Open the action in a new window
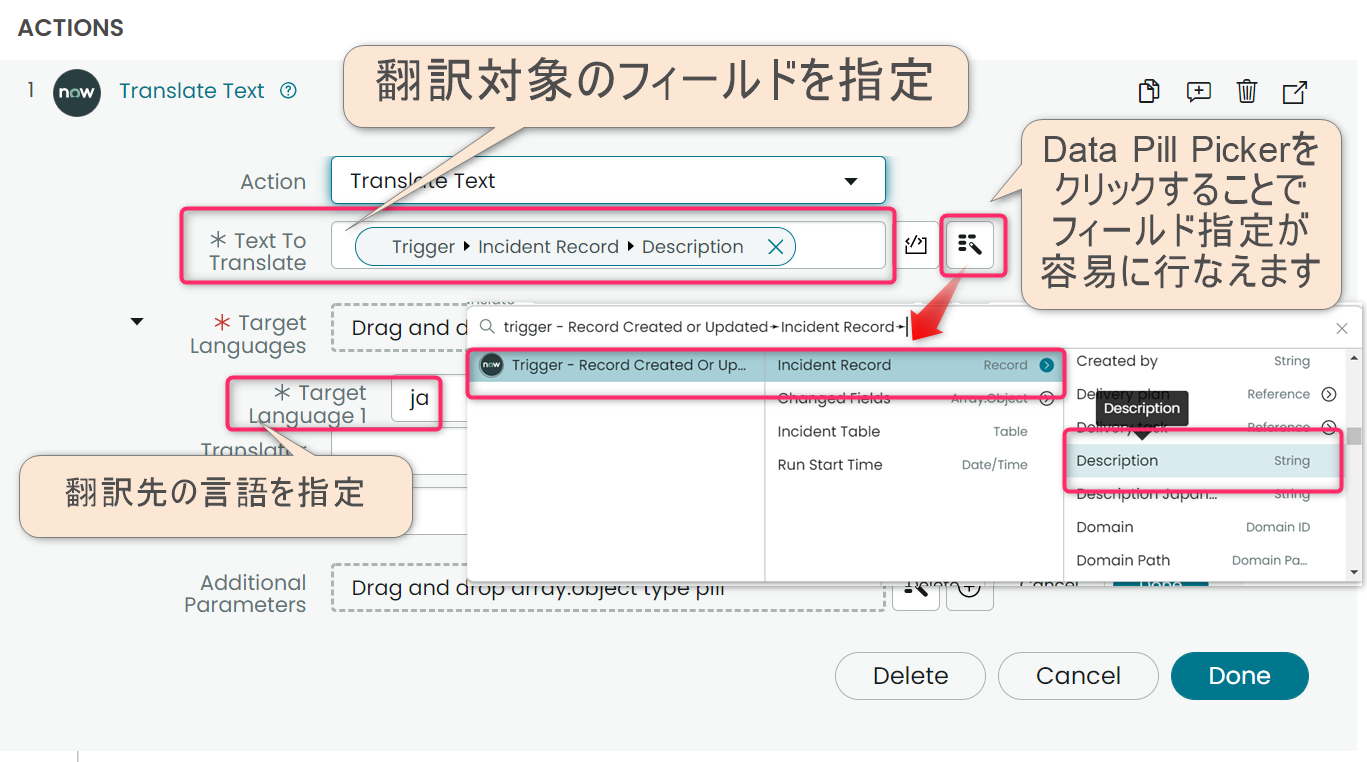 [1294, 91]
